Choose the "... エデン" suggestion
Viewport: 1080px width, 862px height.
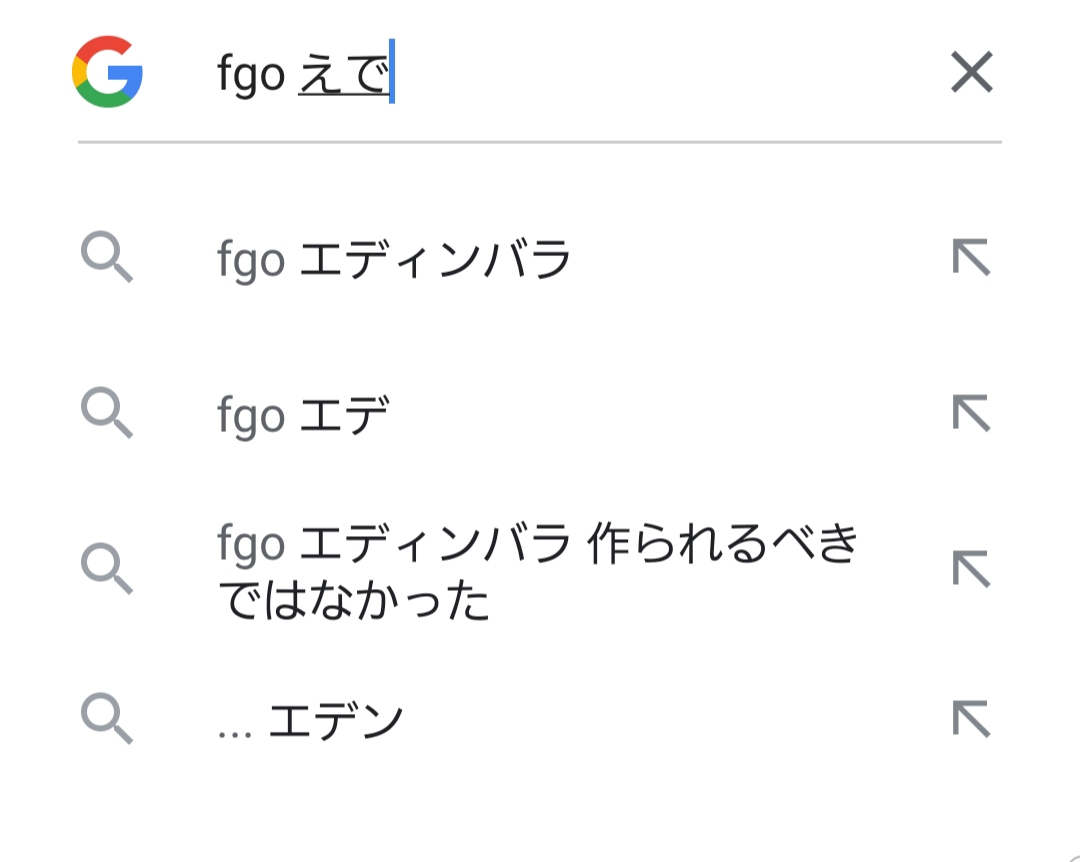point(310,721)
